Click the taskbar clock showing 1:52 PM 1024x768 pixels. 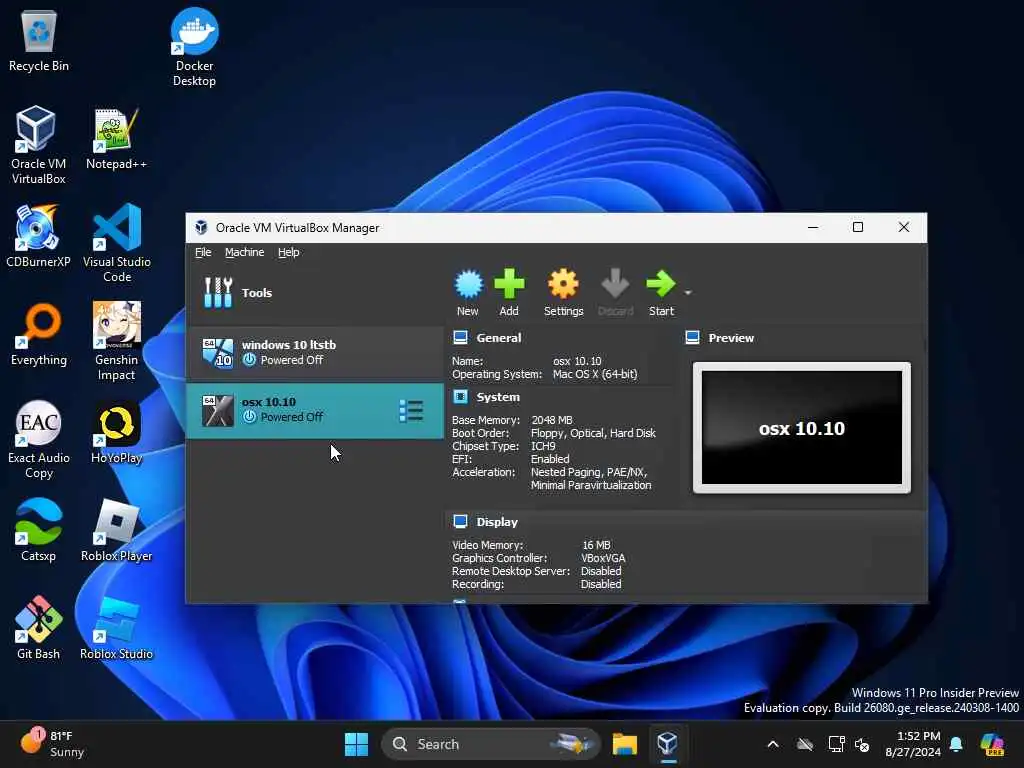[x=913, y=744]
